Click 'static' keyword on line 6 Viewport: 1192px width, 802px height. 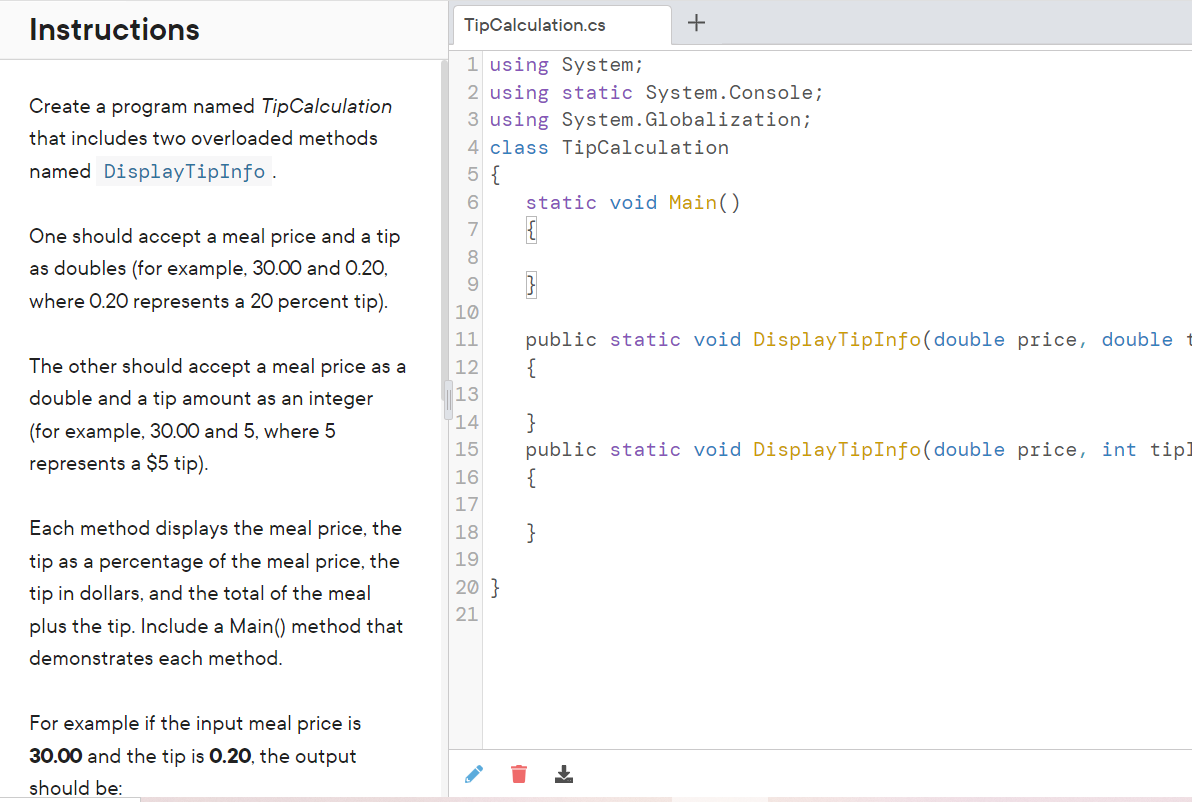click(x=561, y=203)
